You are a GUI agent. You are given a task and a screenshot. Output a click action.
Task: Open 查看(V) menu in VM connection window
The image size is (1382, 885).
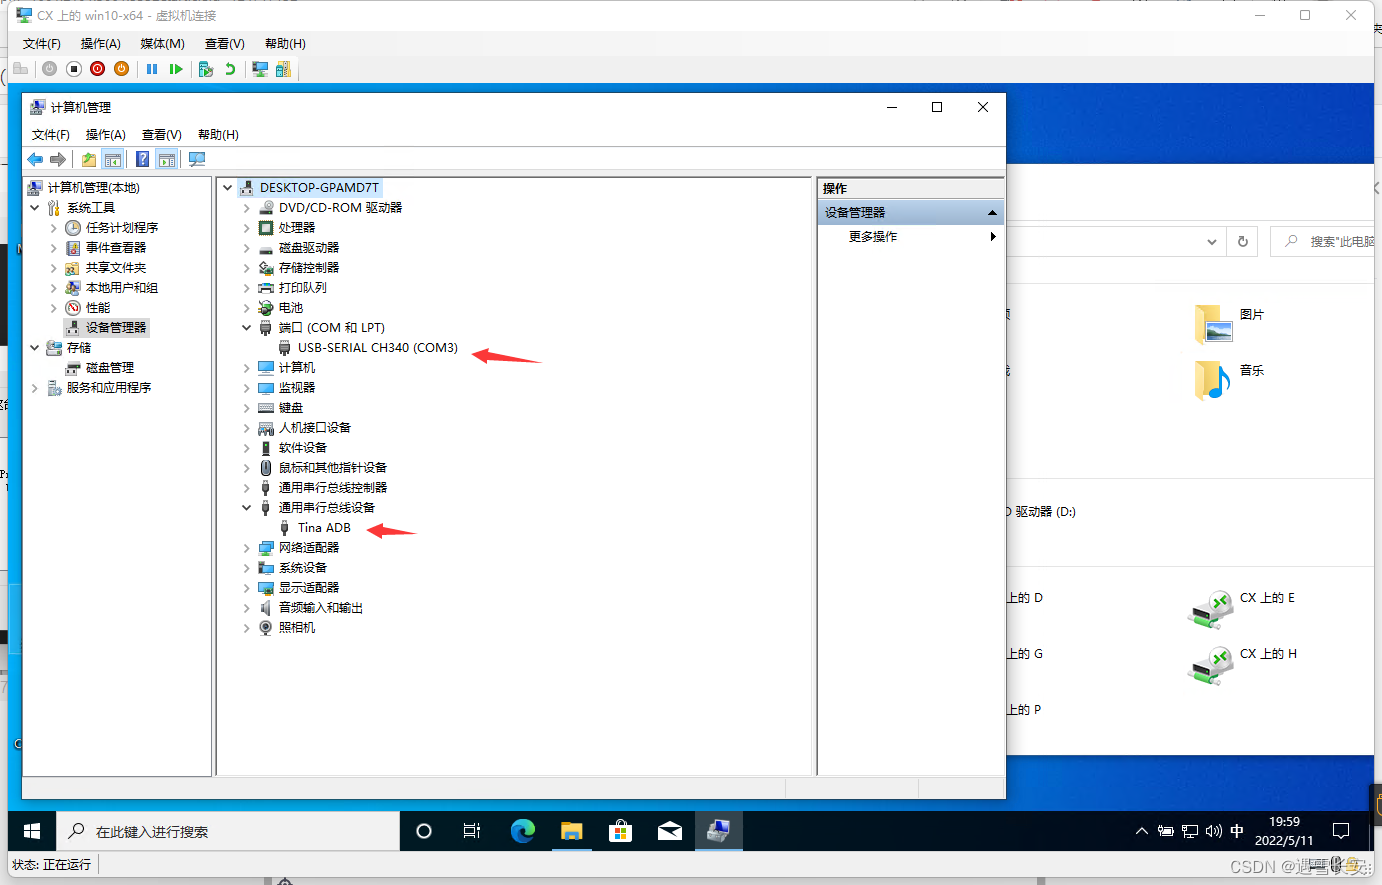point(224,44)
